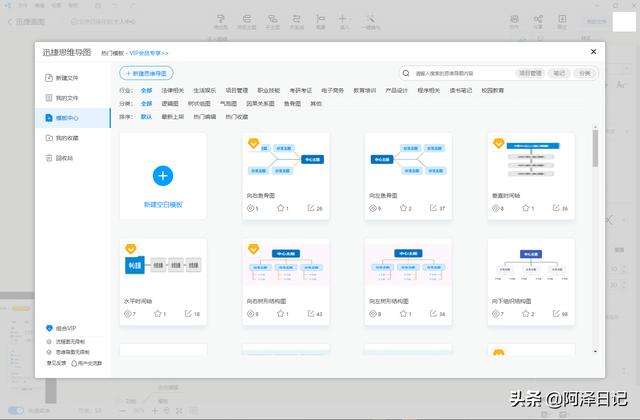Open the 向左鱼骨图 template thumbnail

(408, 160)
